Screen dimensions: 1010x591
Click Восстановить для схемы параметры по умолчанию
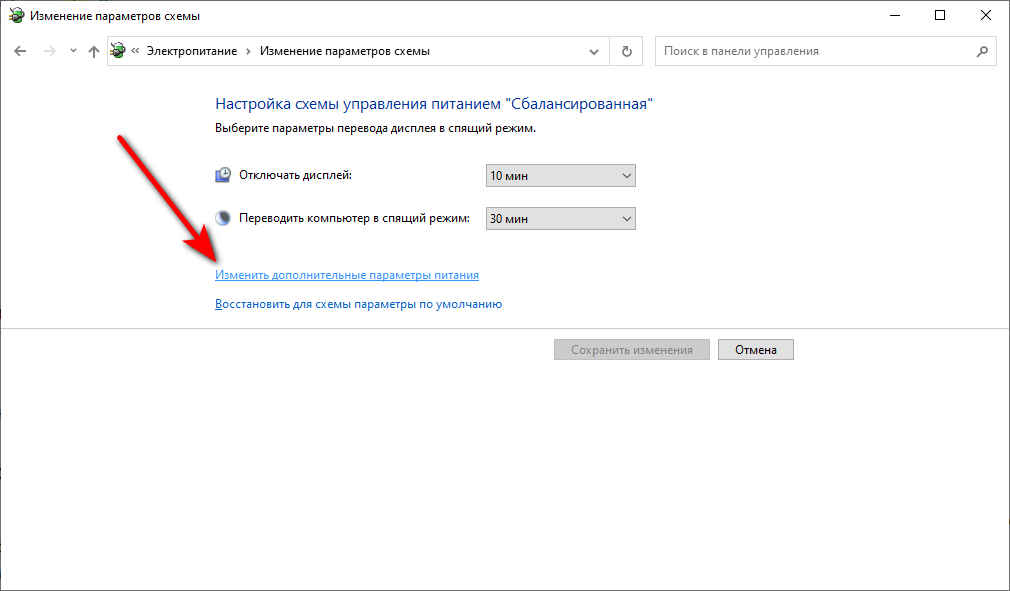(x=358, y=304)
